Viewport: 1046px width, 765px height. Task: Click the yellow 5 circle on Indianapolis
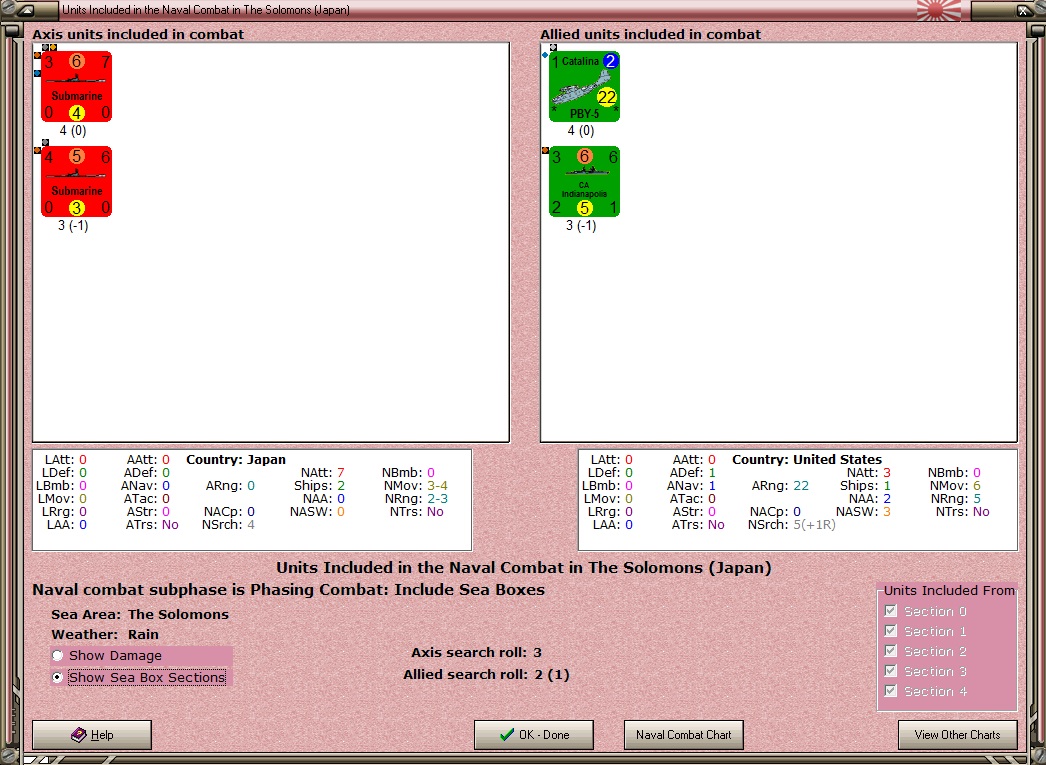[584, 207]
